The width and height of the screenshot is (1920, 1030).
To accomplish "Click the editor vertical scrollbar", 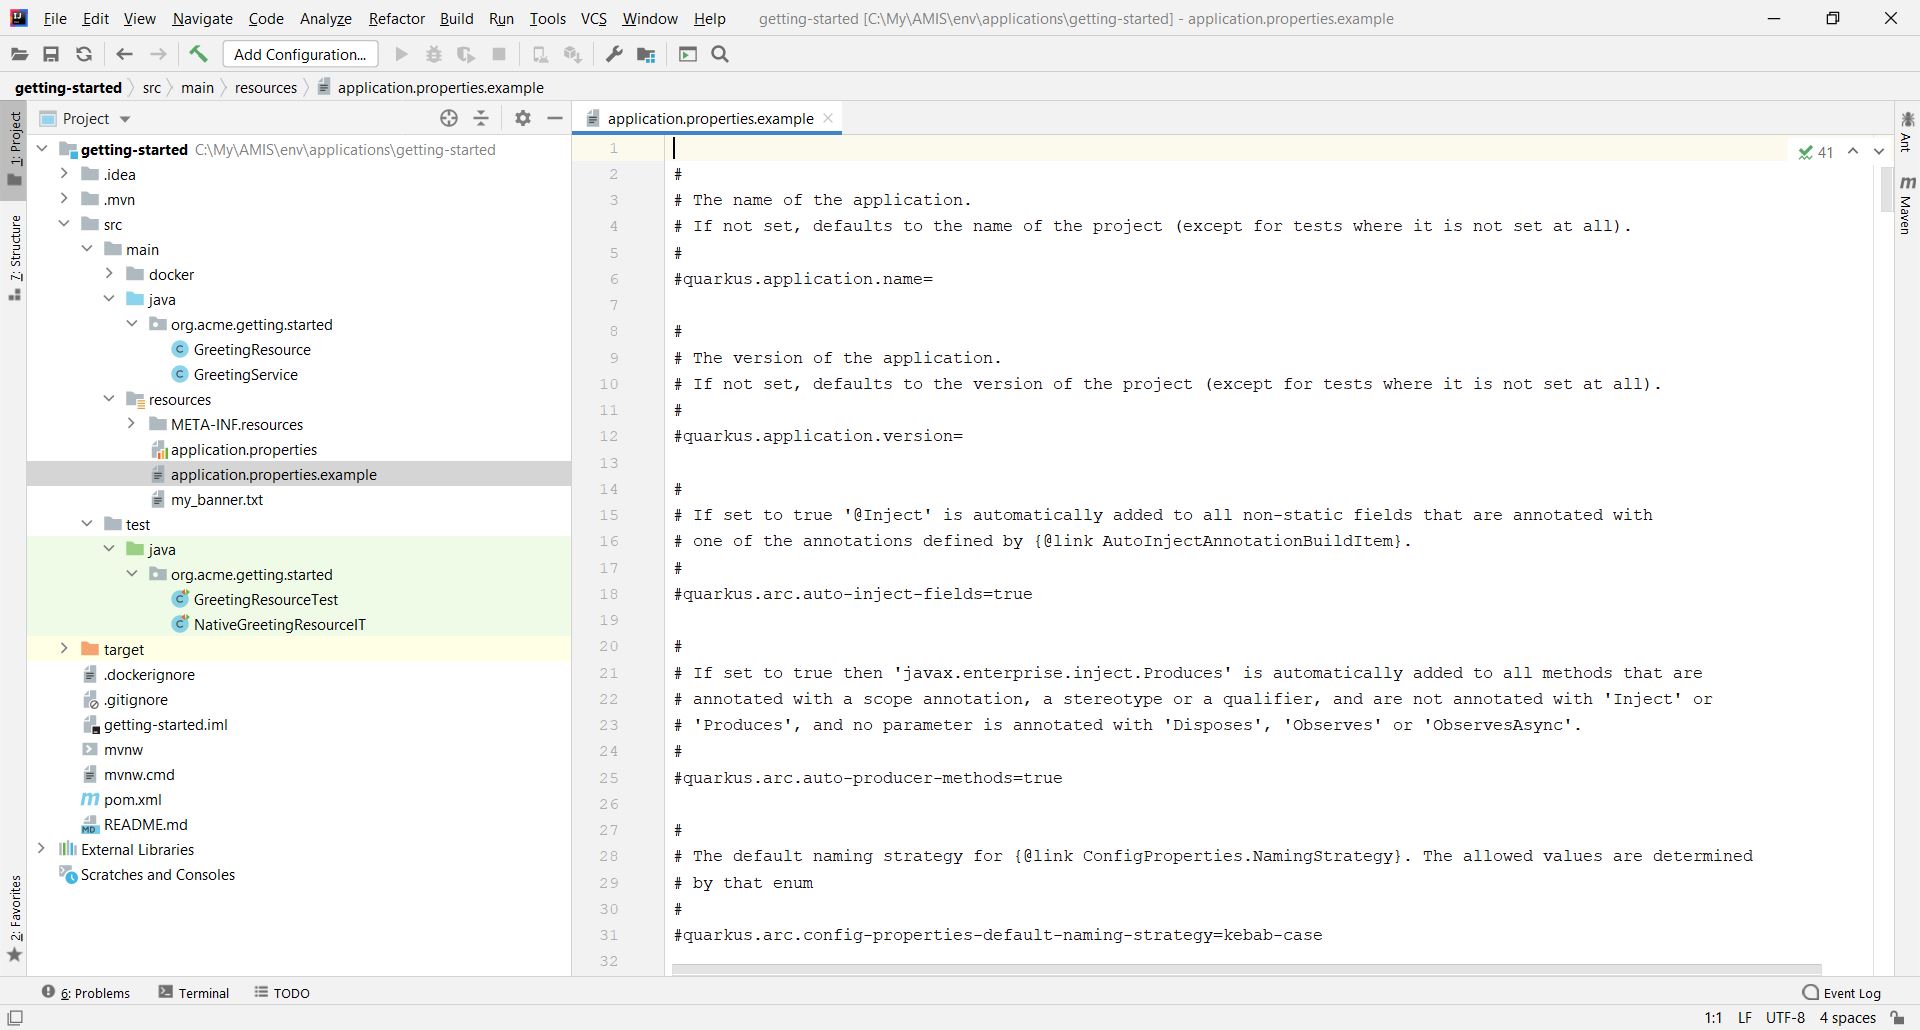I will [1885, 190].
